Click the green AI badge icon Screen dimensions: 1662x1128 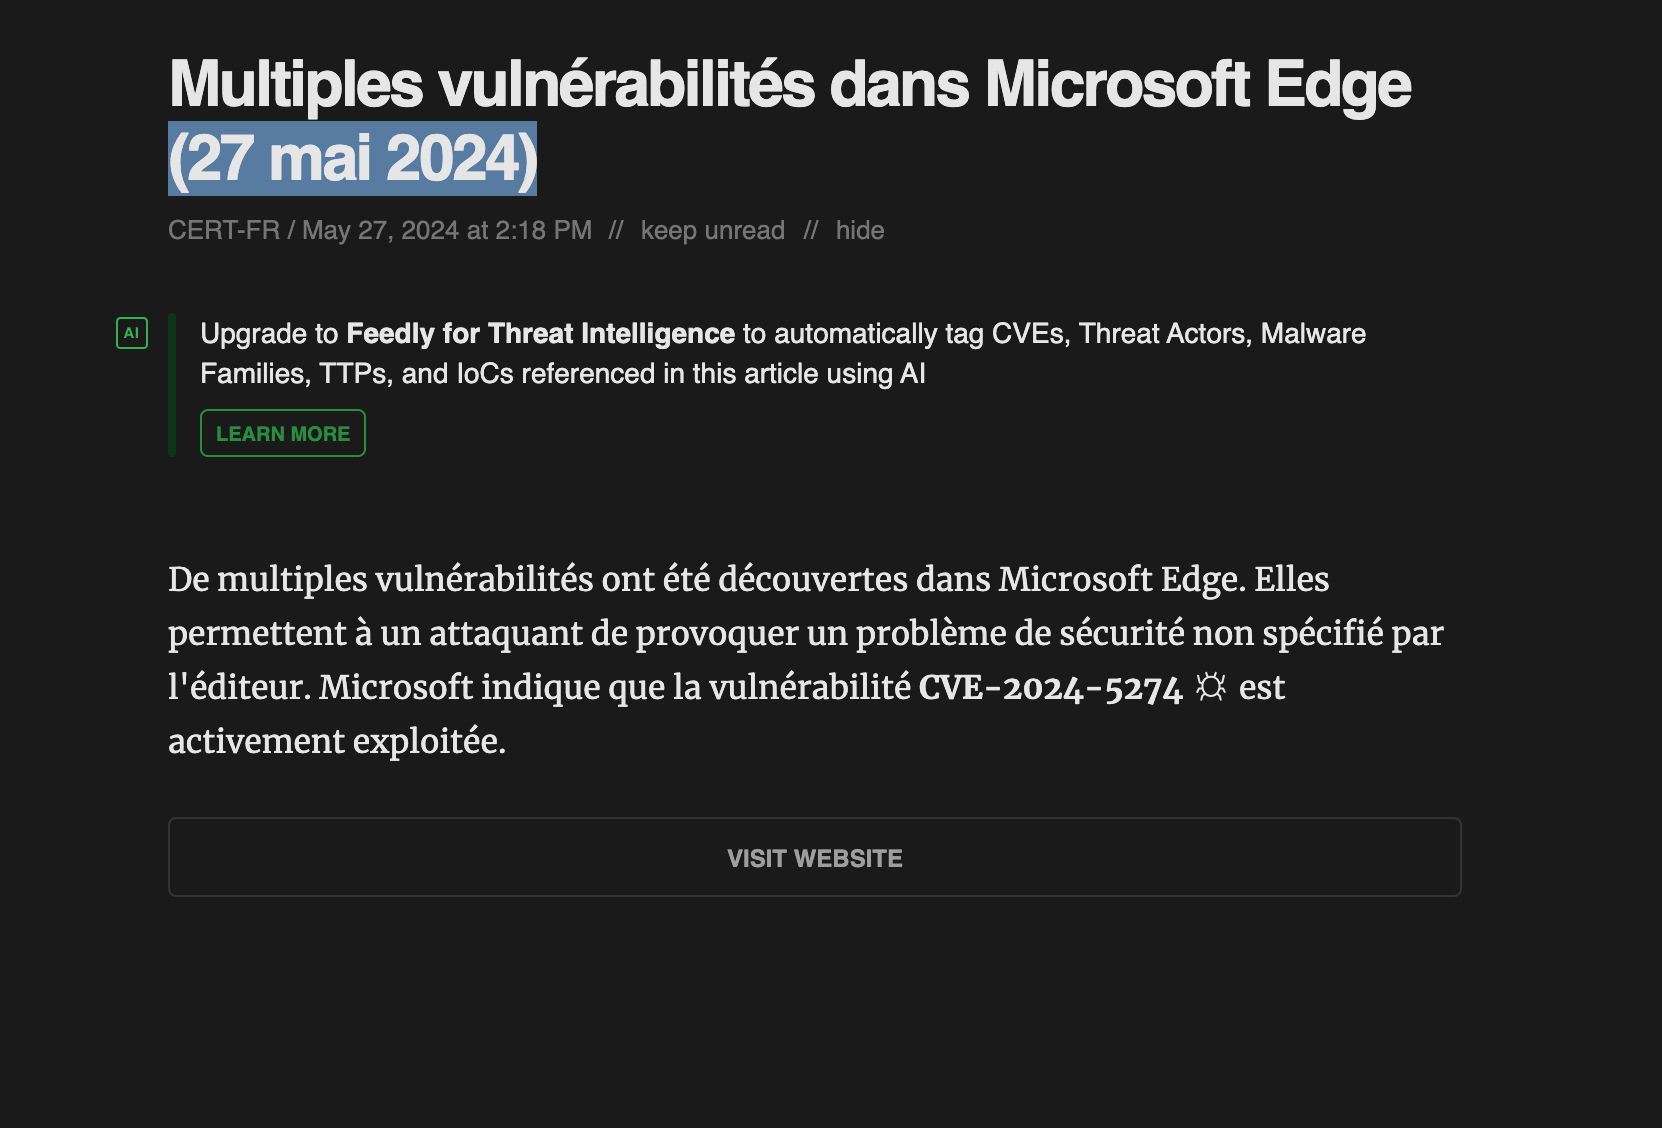(x=132, y=333)
